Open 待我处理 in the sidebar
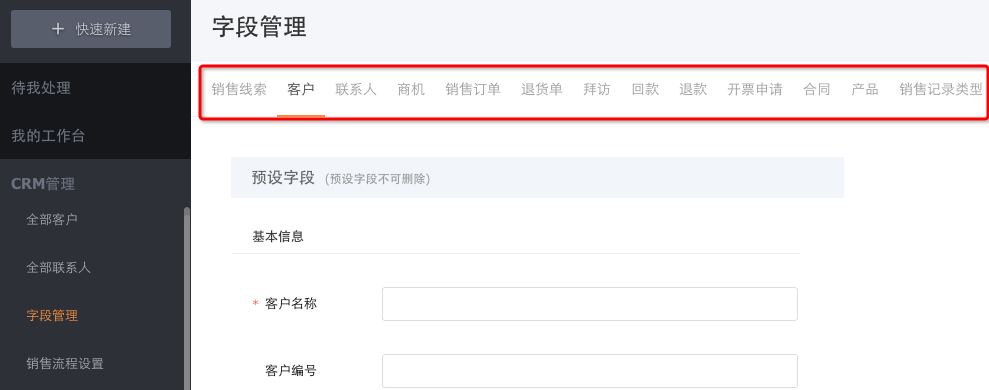Screen dimensions: 989x390 [41, 88]
